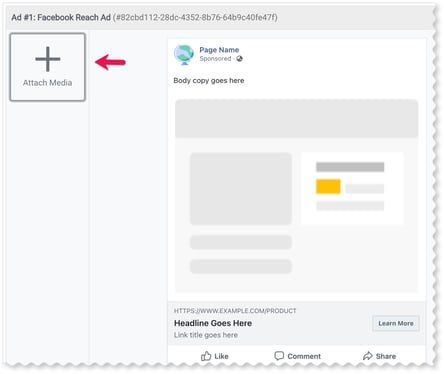The height and width of the screenshot is (374, 444).
Task: Click the Comment speech bubble icon
Action: pyautogui.click(x=279, y=356)
